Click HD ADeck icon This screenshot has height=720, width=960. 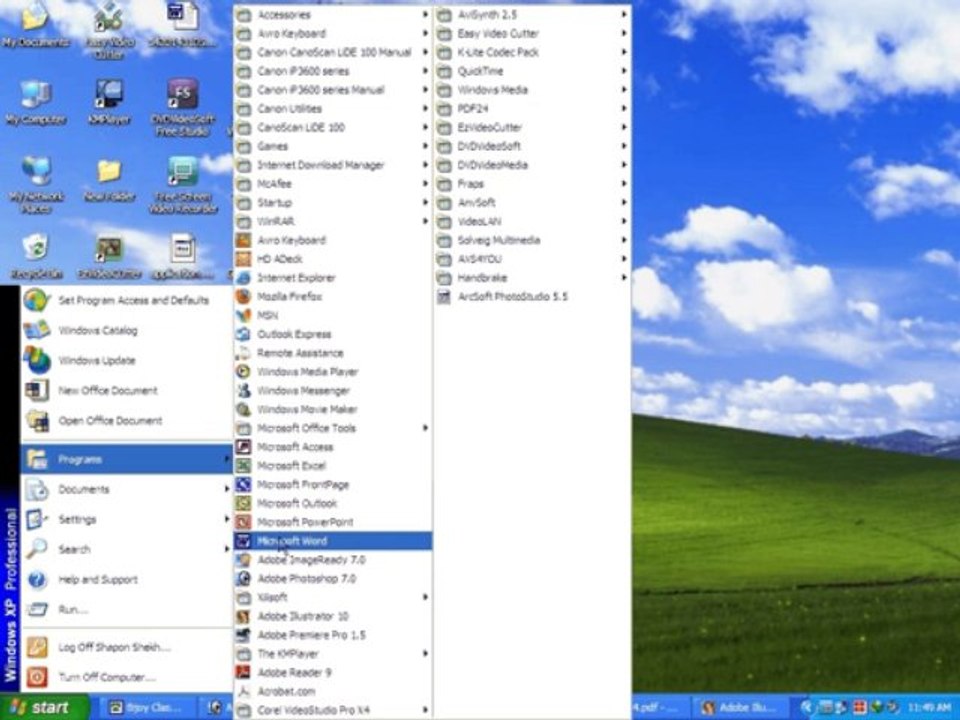coord(244,259)
